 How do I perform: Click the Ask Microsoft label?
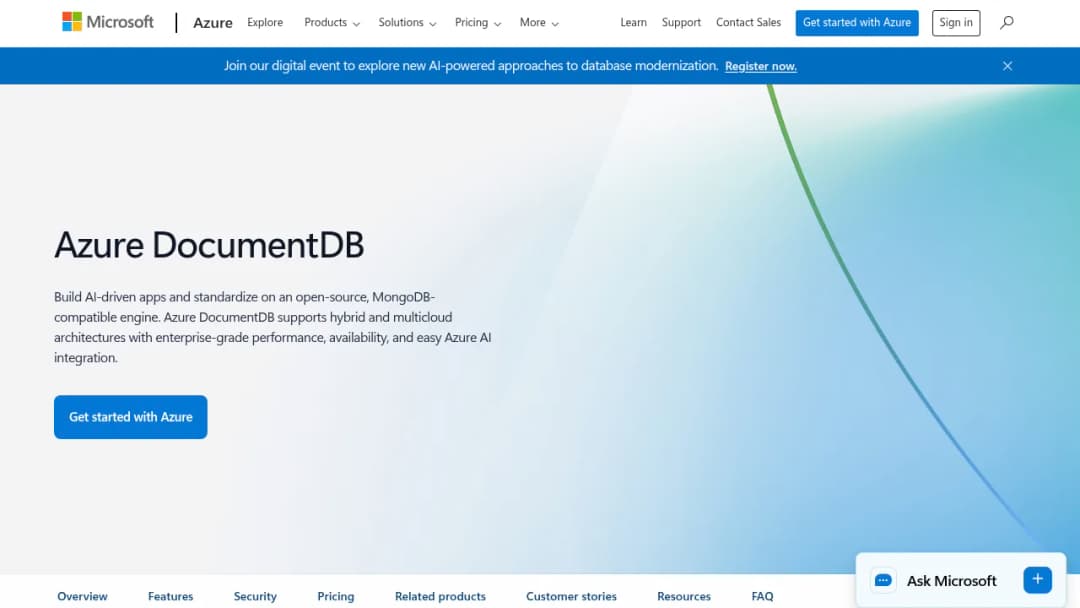(x=951, y=580)
